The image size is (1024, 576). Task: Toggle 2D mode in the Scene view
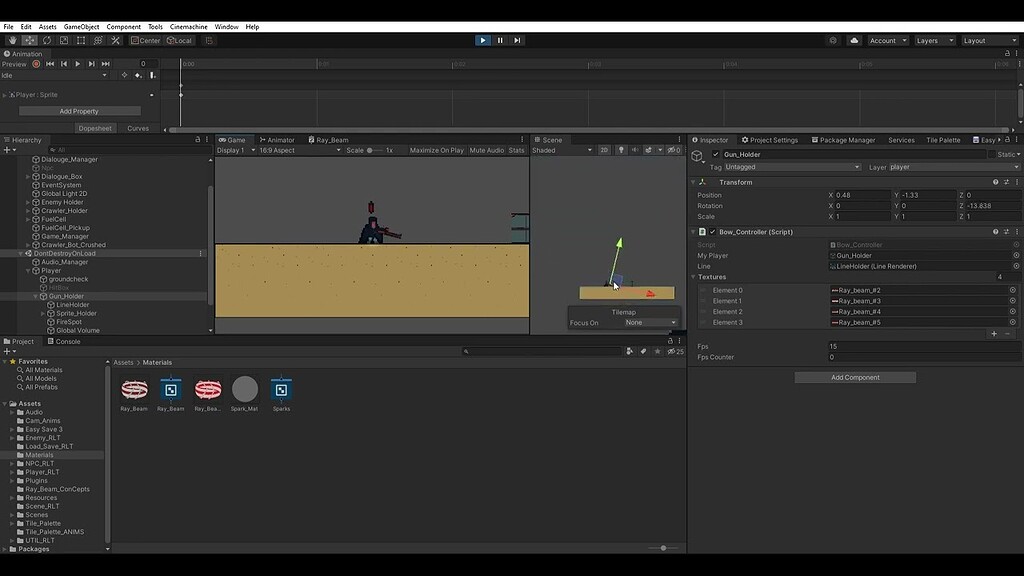605,150
